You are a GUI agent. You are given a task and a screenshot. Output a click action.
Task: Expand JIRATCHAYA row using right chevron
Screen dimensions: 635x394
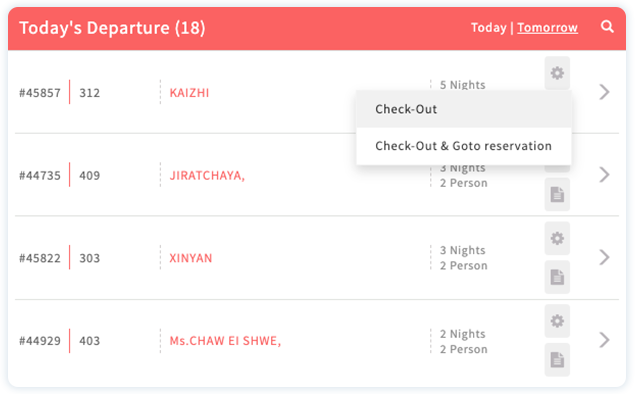pyautogui.click(x=604, y=175)
